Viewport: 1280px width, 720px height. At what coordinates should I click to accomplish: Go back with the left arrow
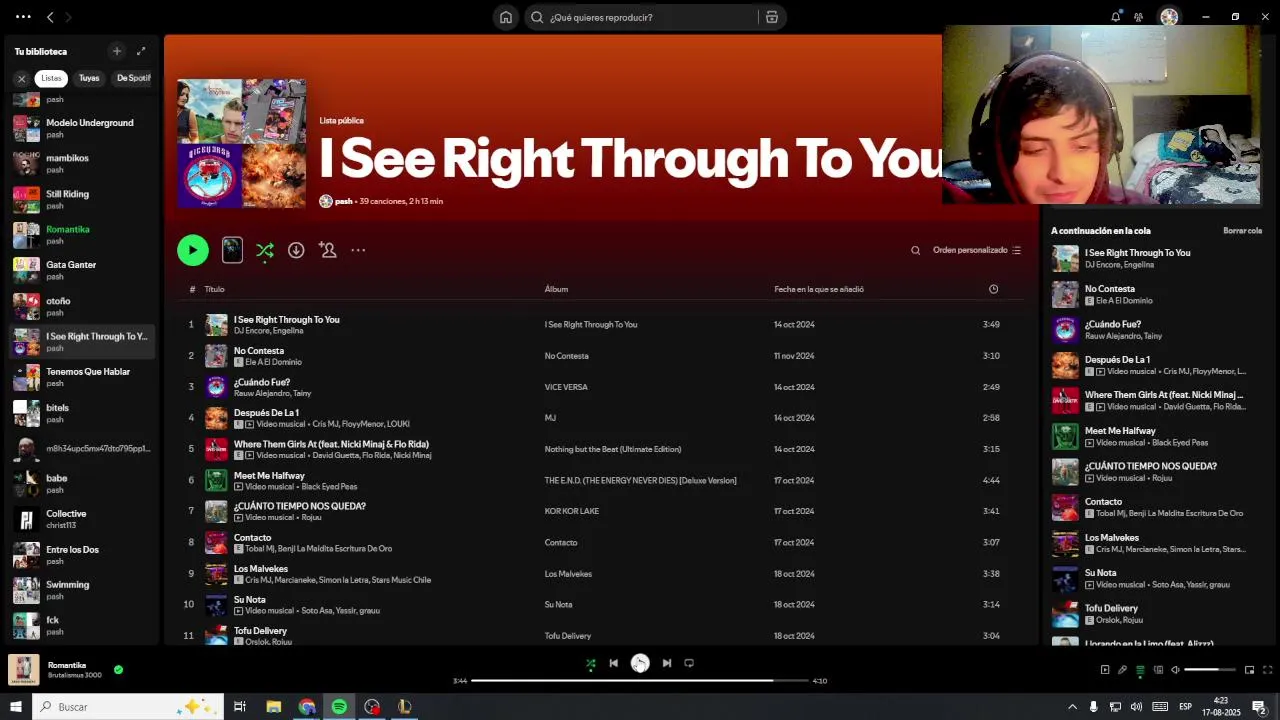click(50, 17)
